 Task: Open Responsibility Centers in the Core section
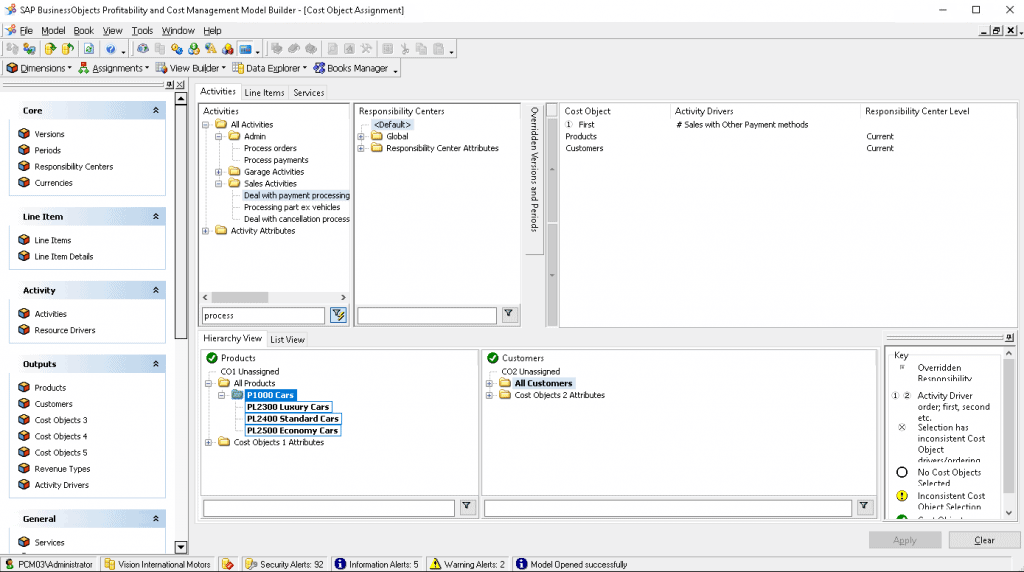click(73, 167)
